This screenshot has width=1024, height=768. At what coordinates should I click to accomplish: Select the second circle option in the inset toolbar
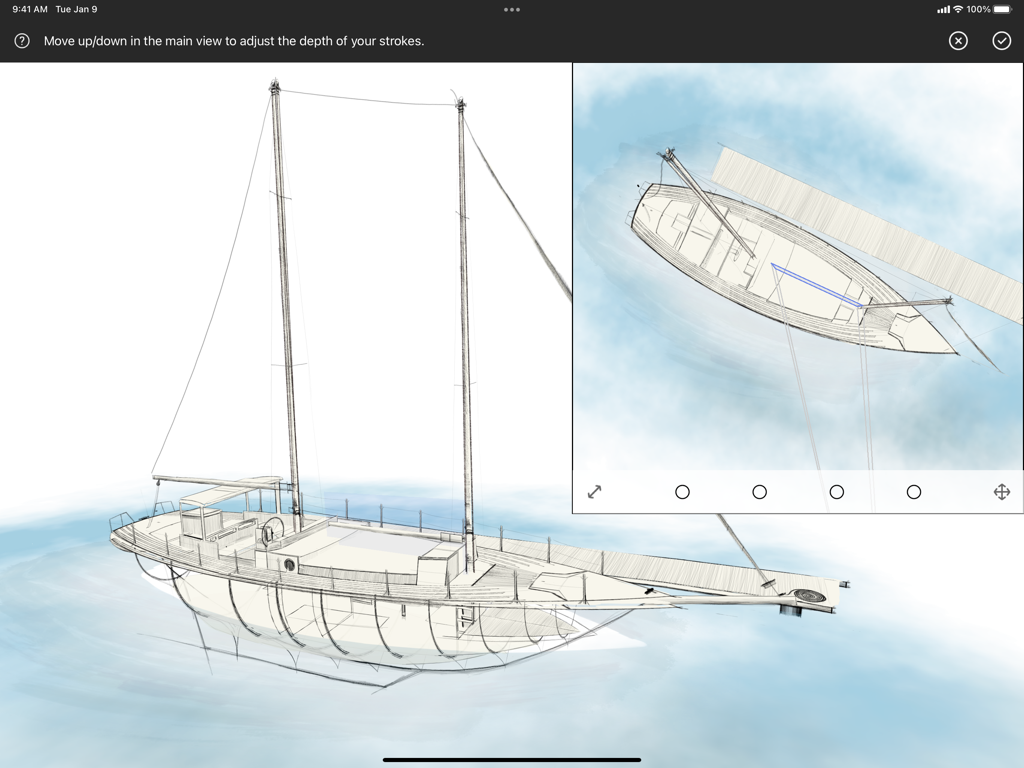(760, 491)
